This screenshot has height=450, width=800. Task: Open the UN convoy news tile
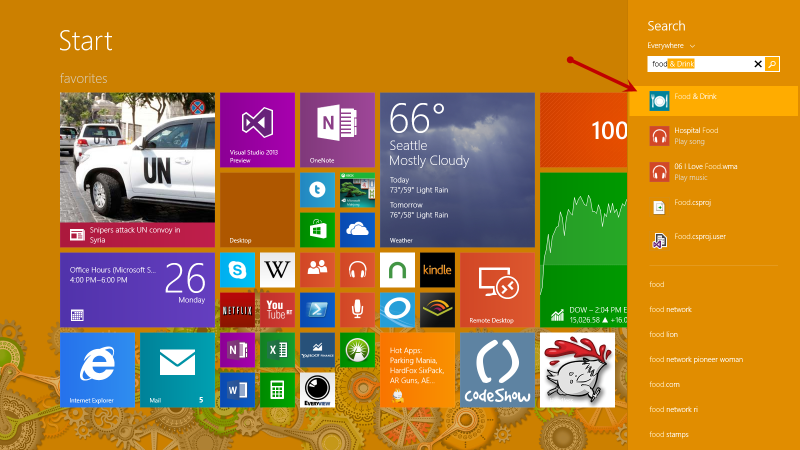point(137,169)
